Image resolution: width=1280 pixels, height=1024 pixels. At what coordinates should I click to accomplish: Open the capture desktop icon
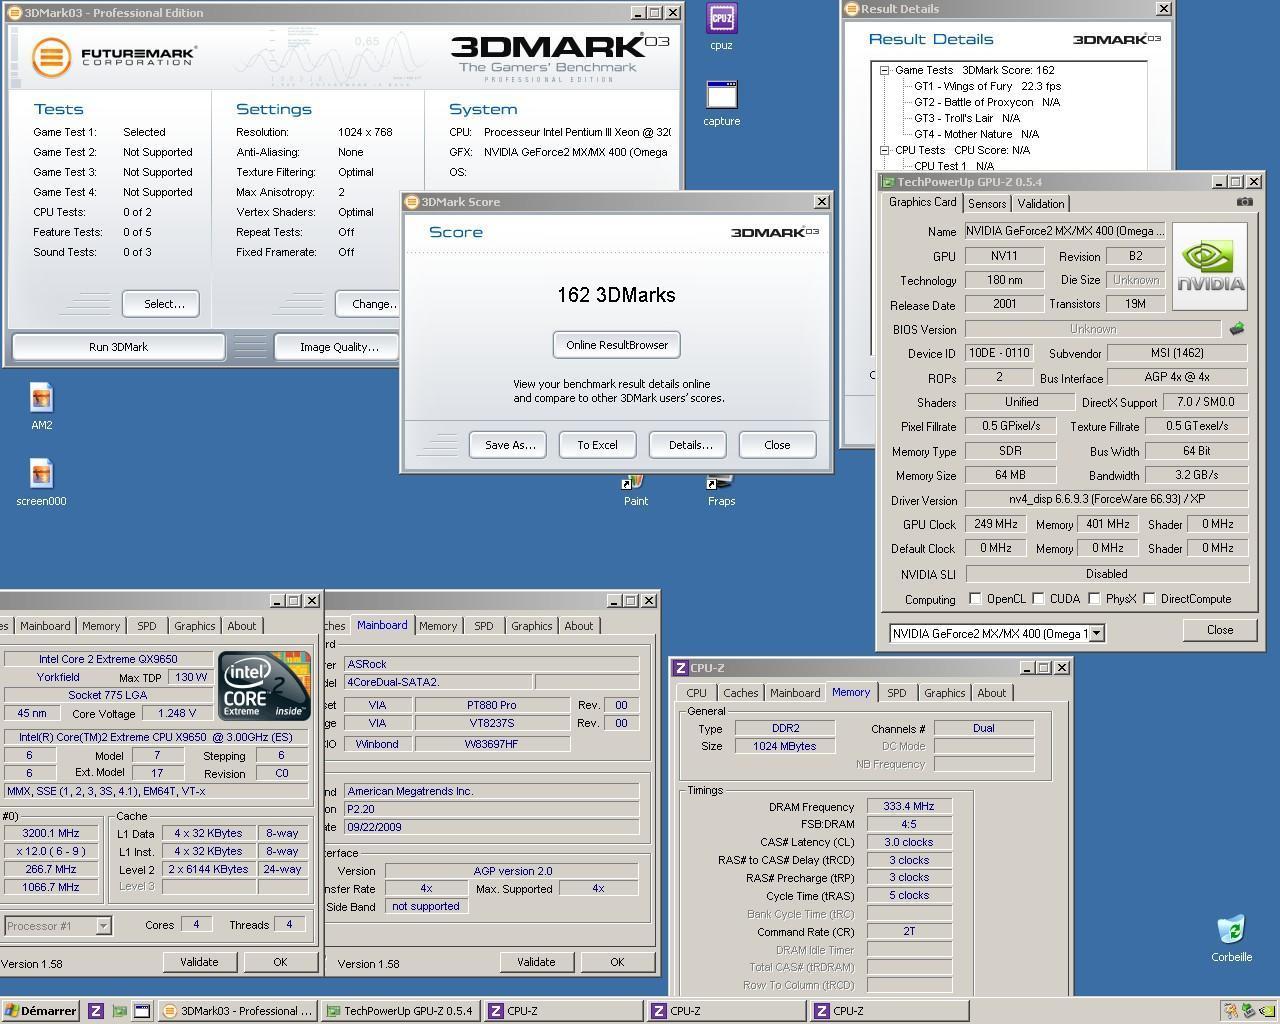[721, 95]
